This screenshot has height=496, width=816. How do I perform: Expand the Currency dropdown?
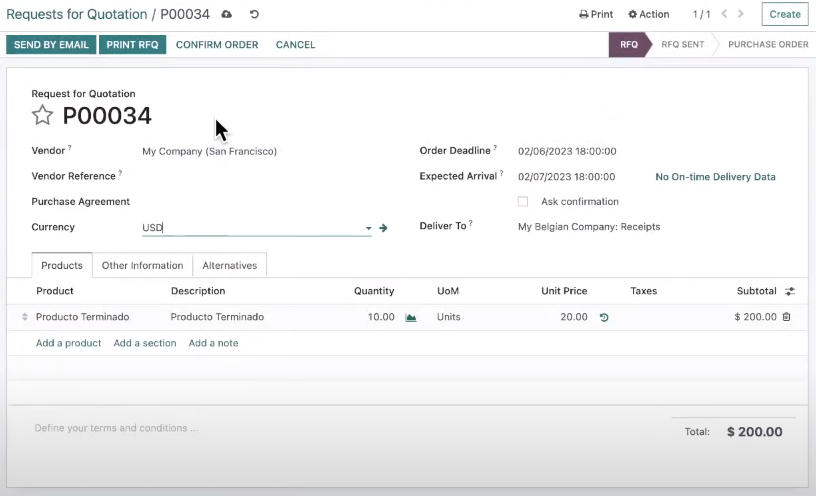(368, 228)
